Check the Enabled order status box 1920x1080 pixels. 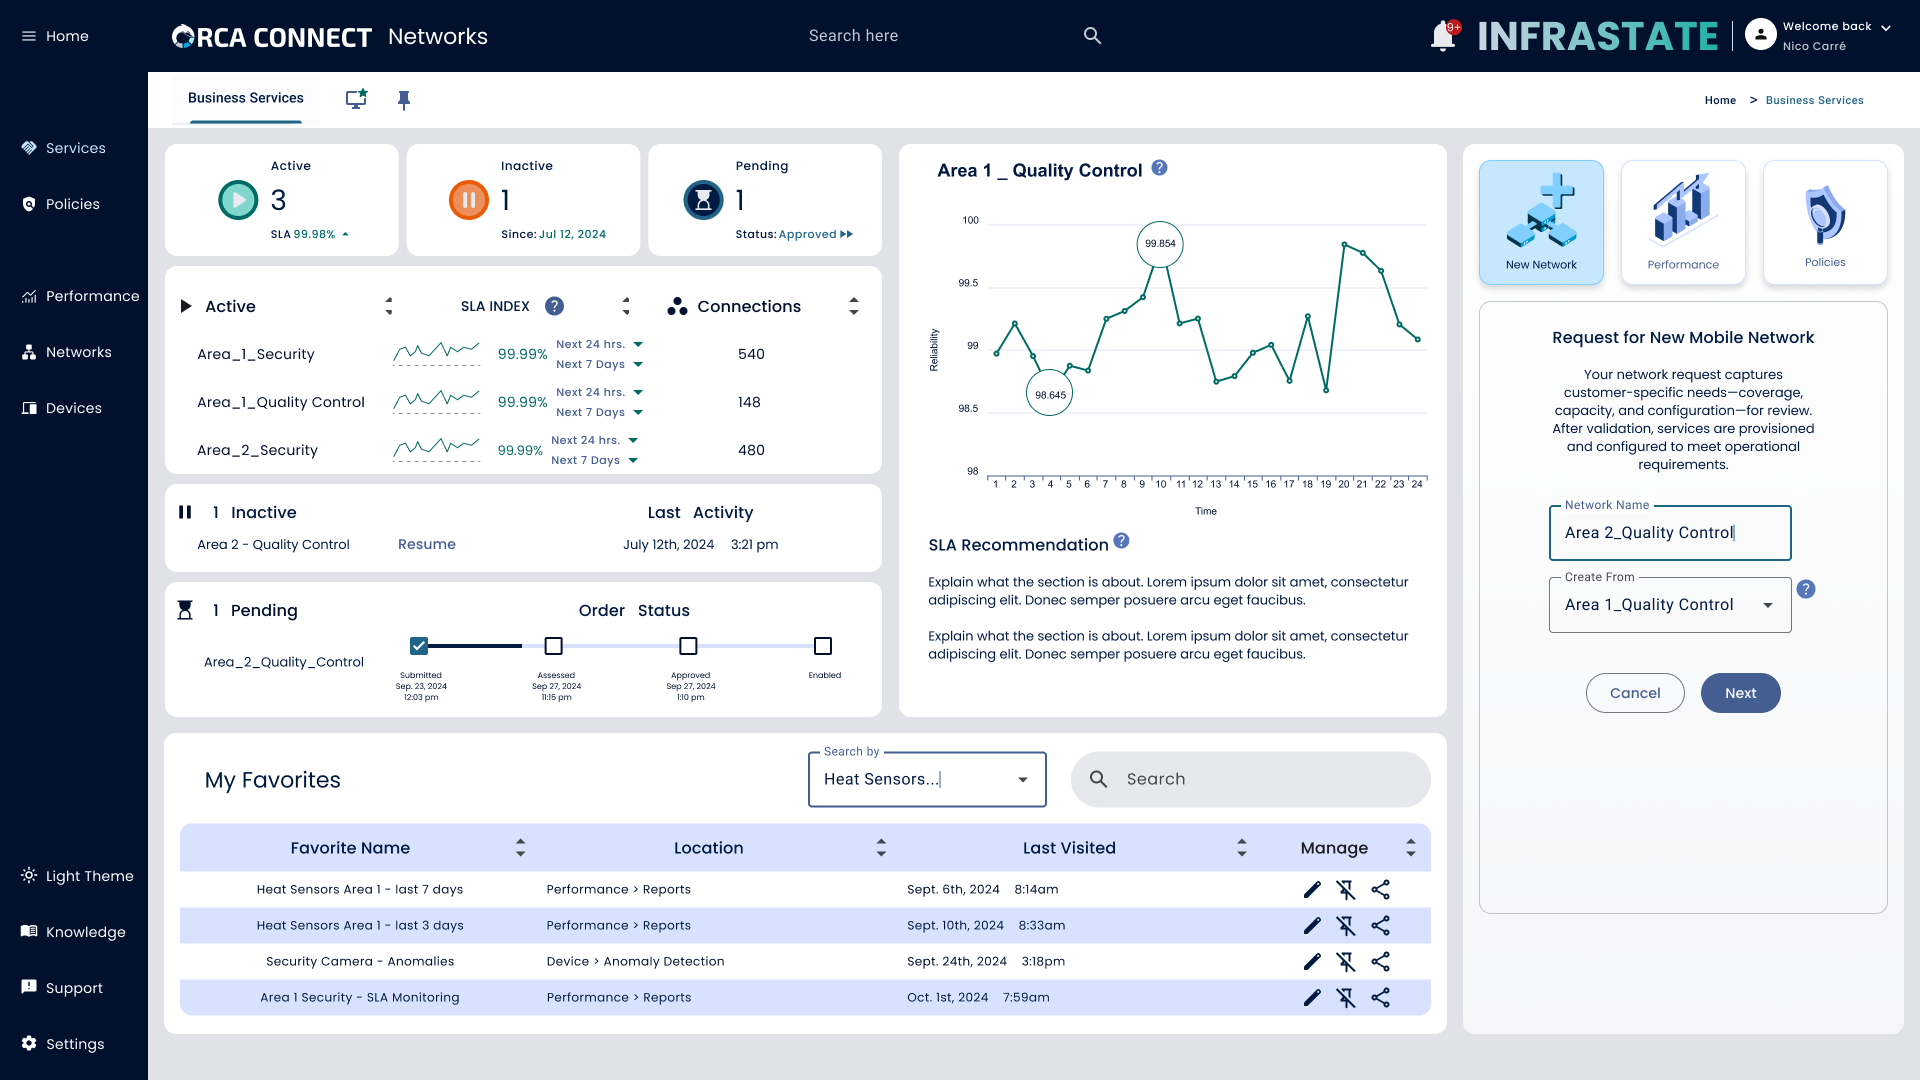(823, 646)
